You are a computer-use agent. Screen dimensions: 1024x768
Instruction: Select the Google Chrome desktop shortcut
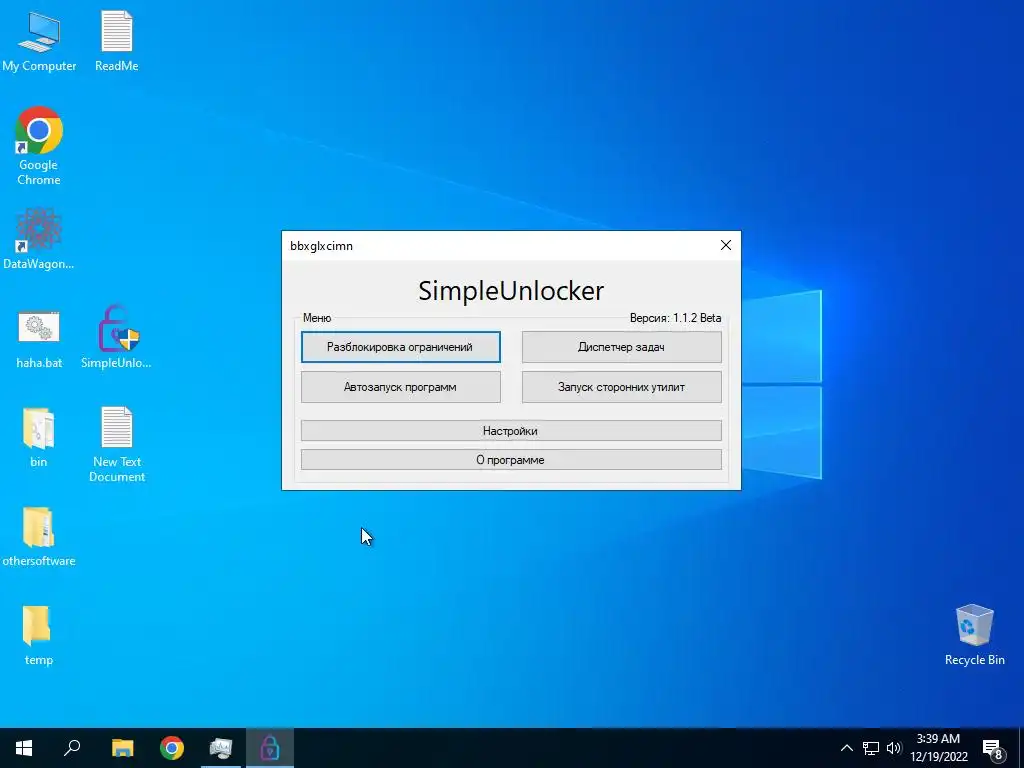(39, 146)
